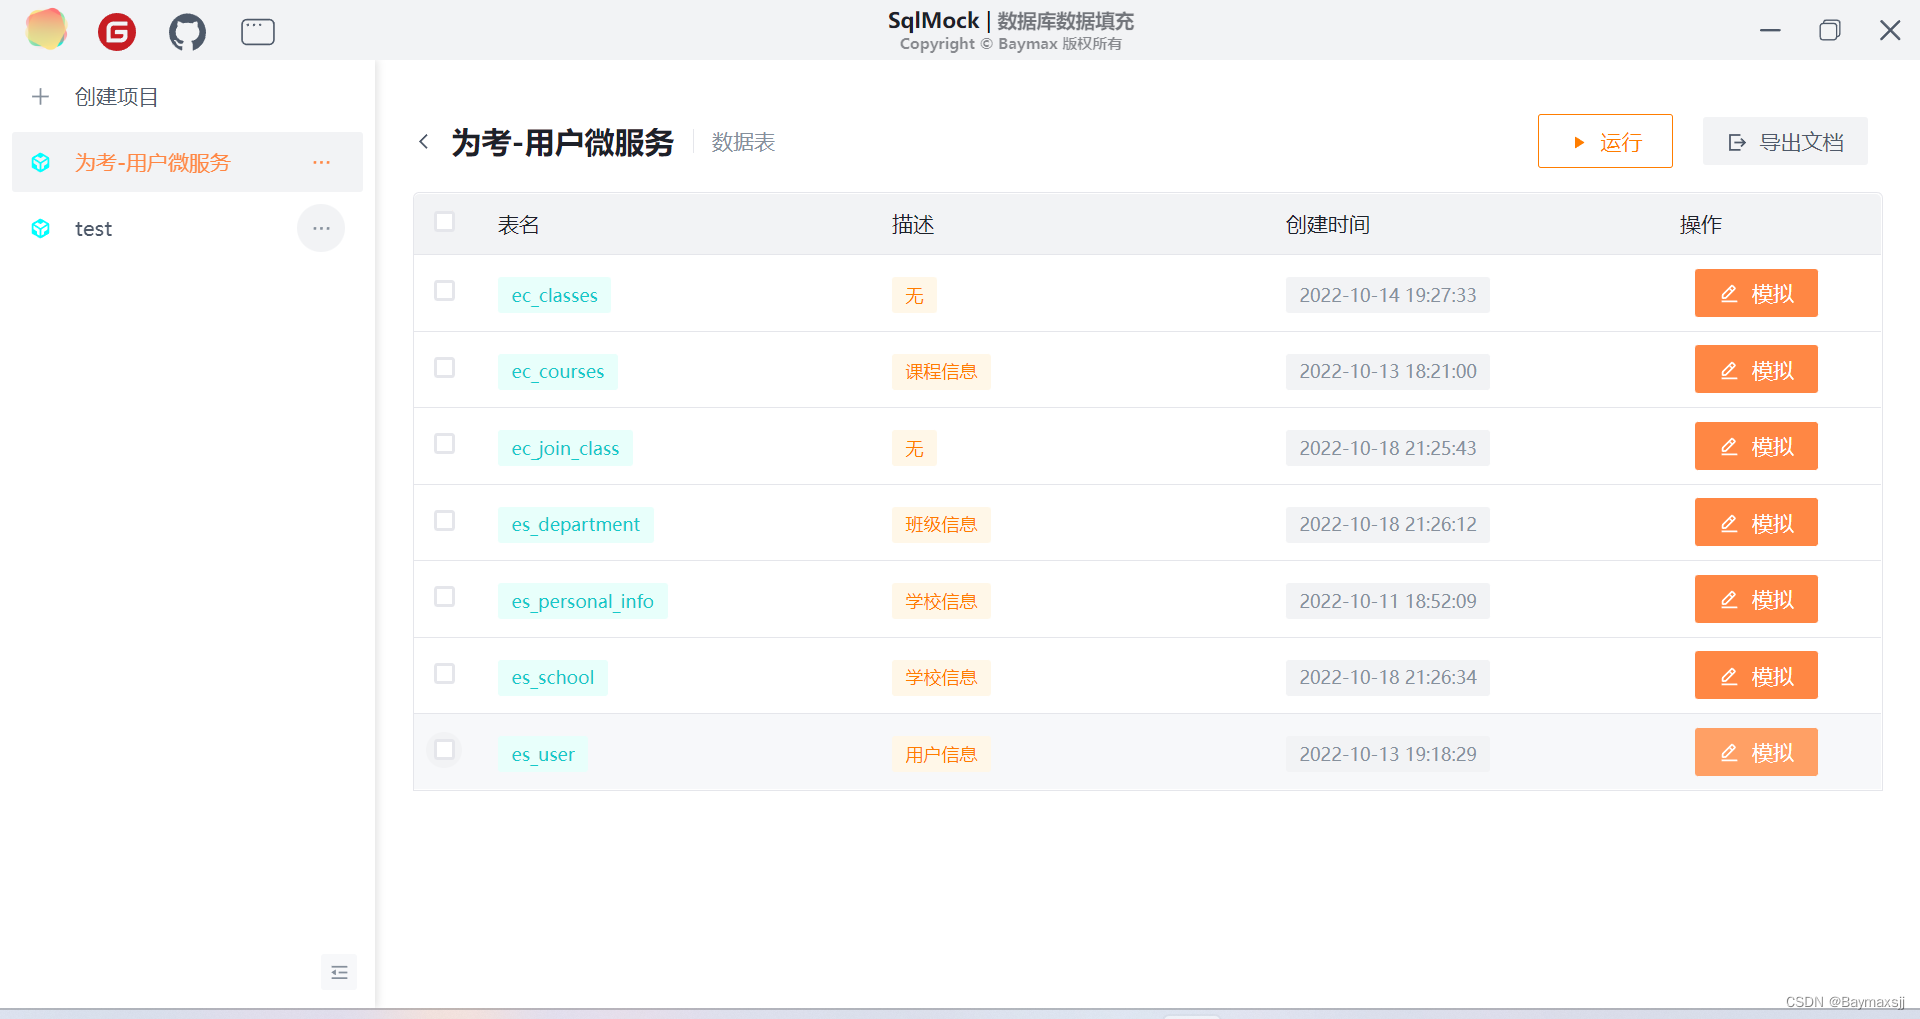Close the SqlMock window
The height and width of the screenshot is (1019, 1920).
point(1890,30)
